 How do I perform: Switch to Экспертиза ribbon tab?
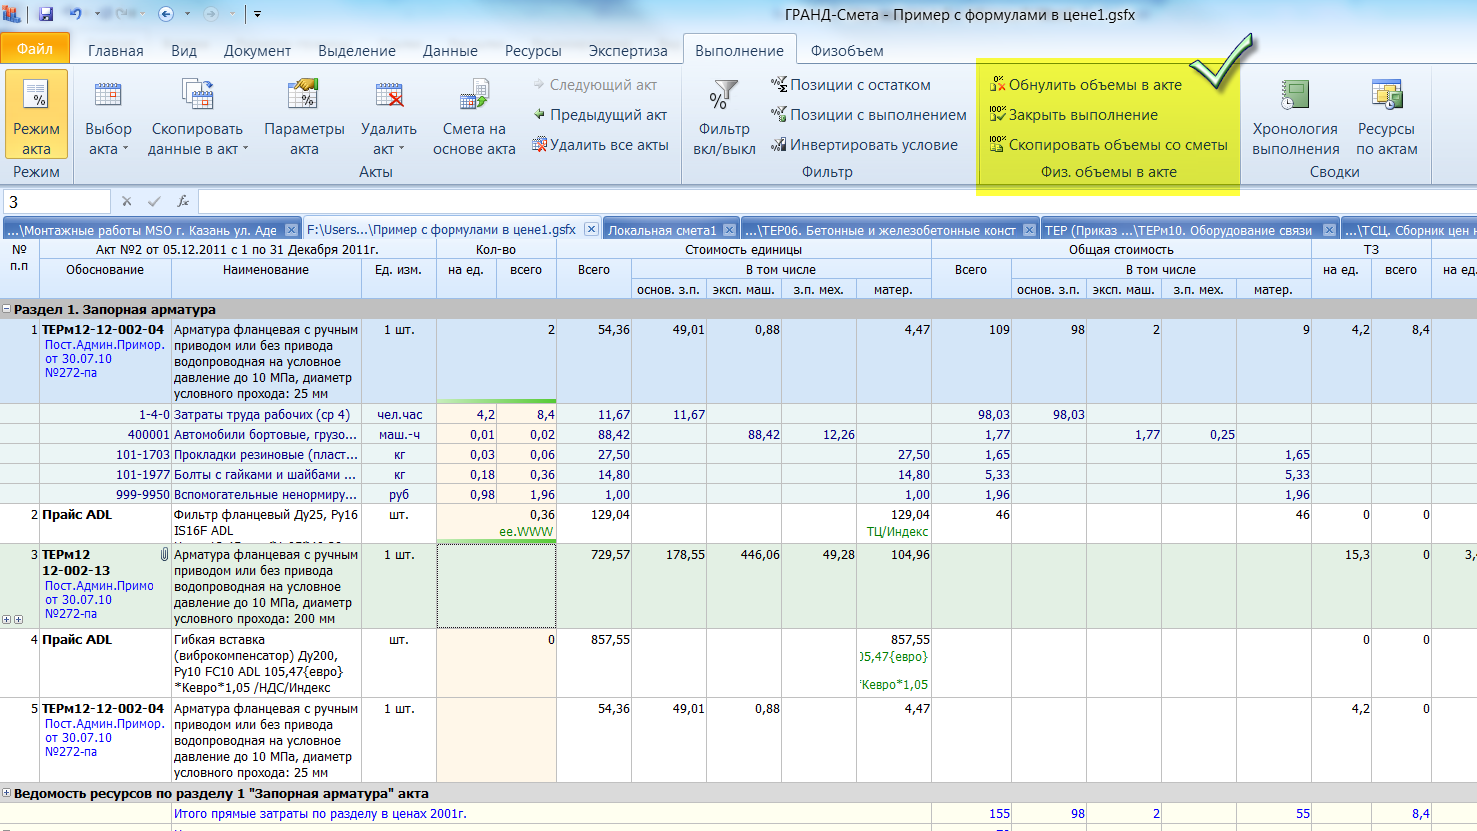tap(628, 50)
